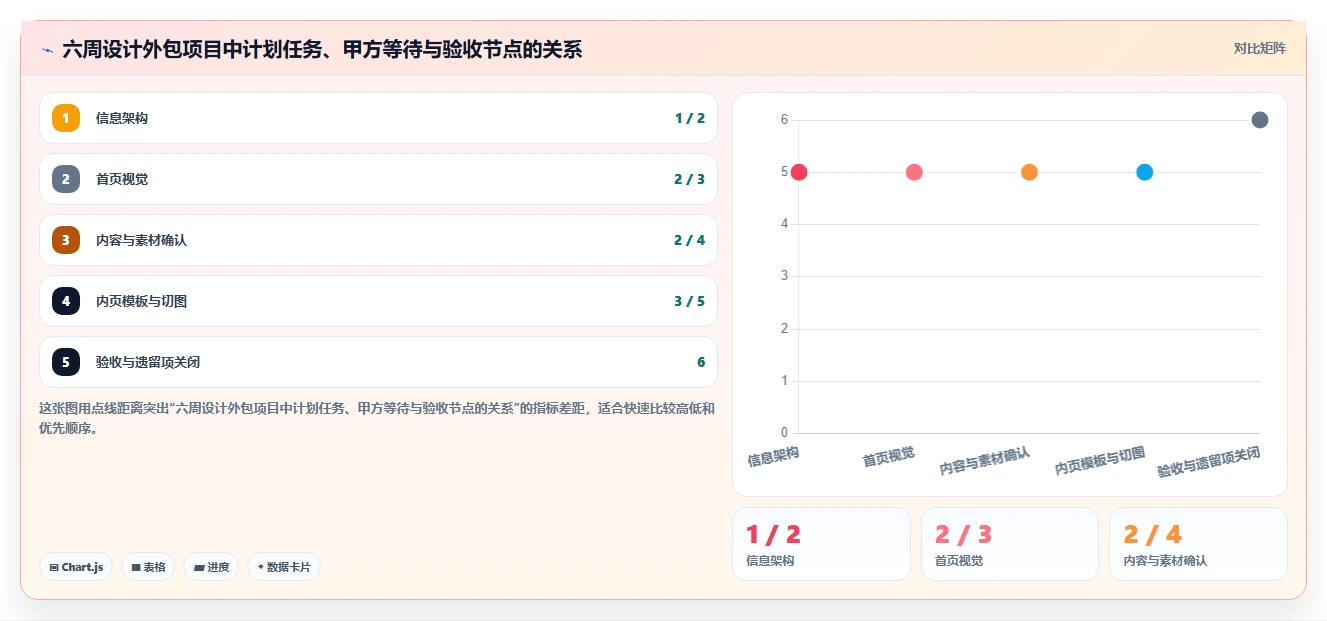Click the 对比矩阵 label in header

click(x=1260, y=48)
